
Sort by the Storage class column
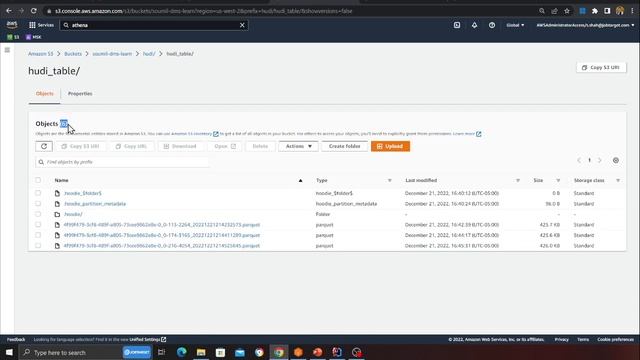point(618,180)
